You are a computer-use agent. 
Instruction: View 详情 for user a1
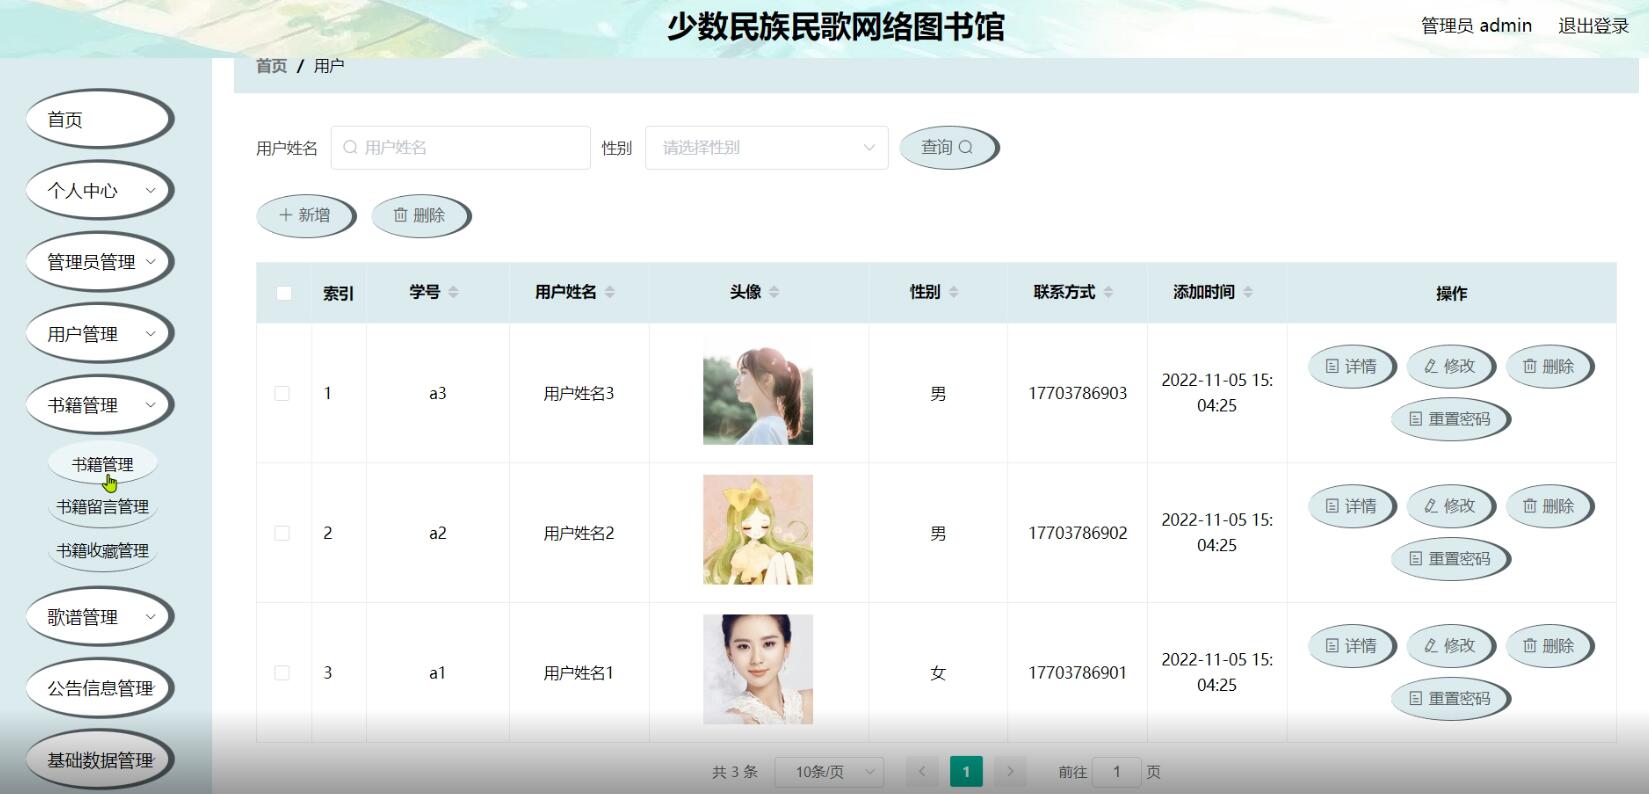[x=1351, y=647]
